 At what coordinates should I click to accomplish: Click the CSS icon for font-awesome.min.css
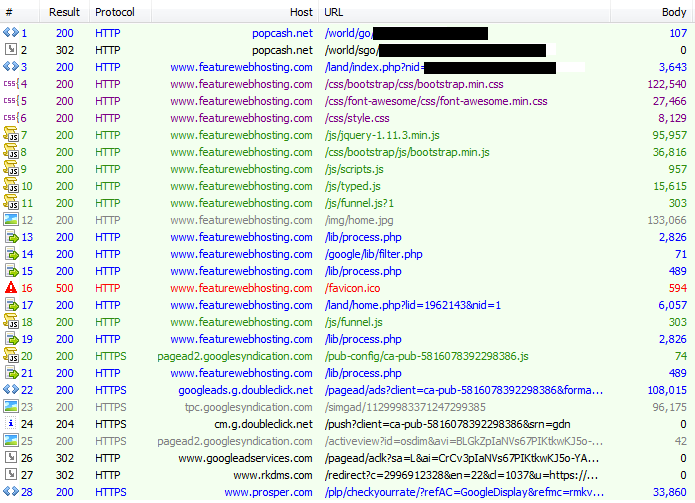point(11,101)
